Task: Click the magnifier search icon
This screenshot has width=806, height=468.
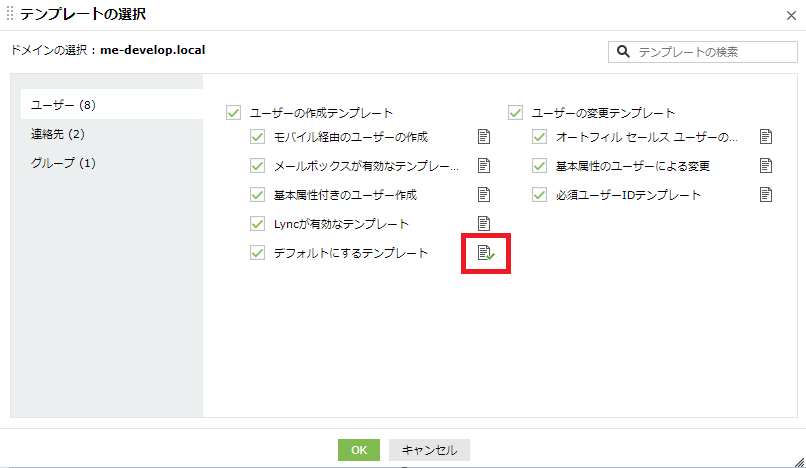Action: [623, 51]
